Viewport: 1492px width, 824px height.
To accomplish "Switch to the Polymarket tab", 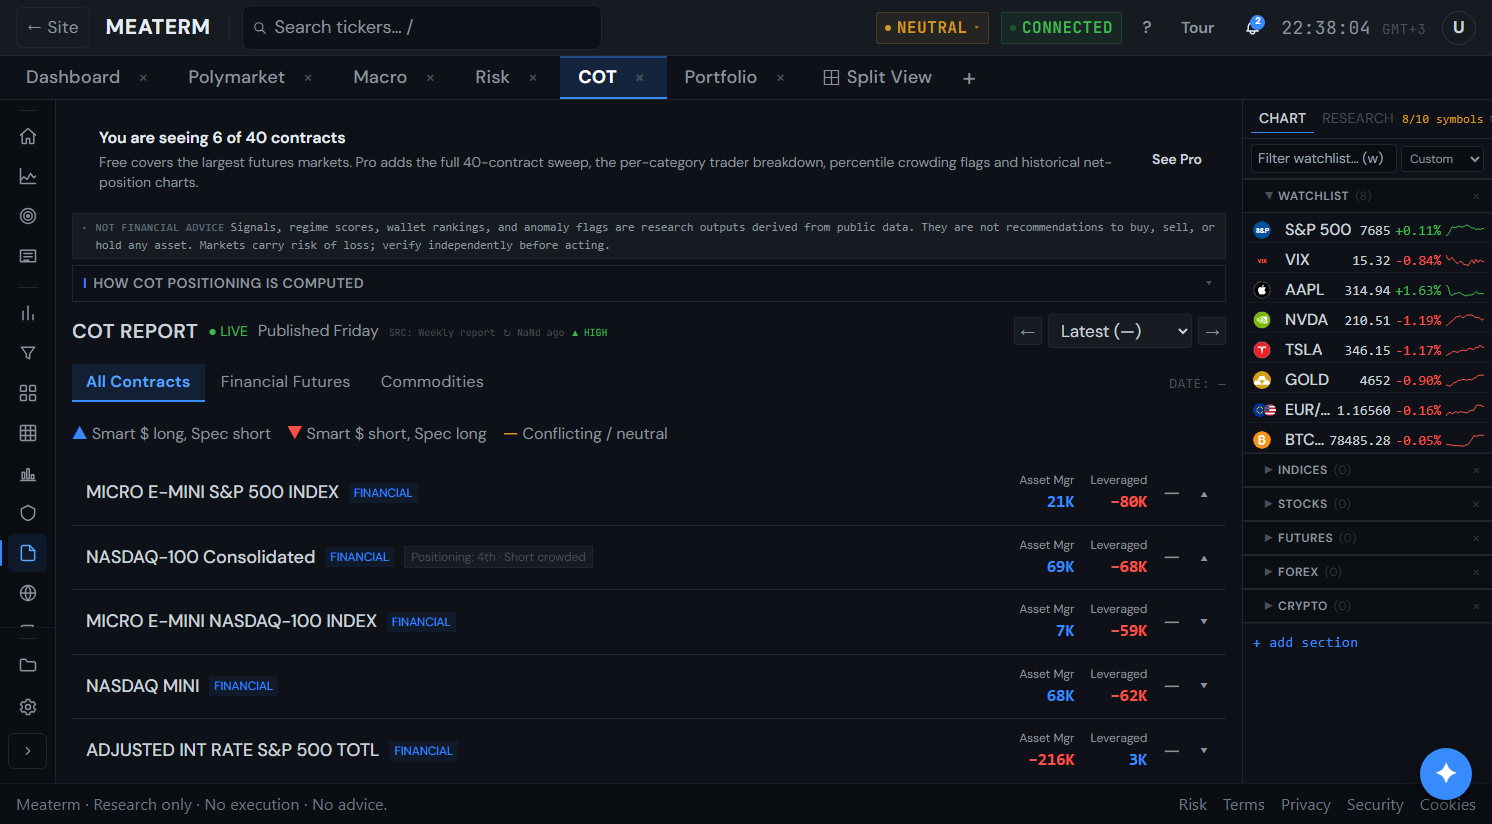I will (x=237, y=77).
